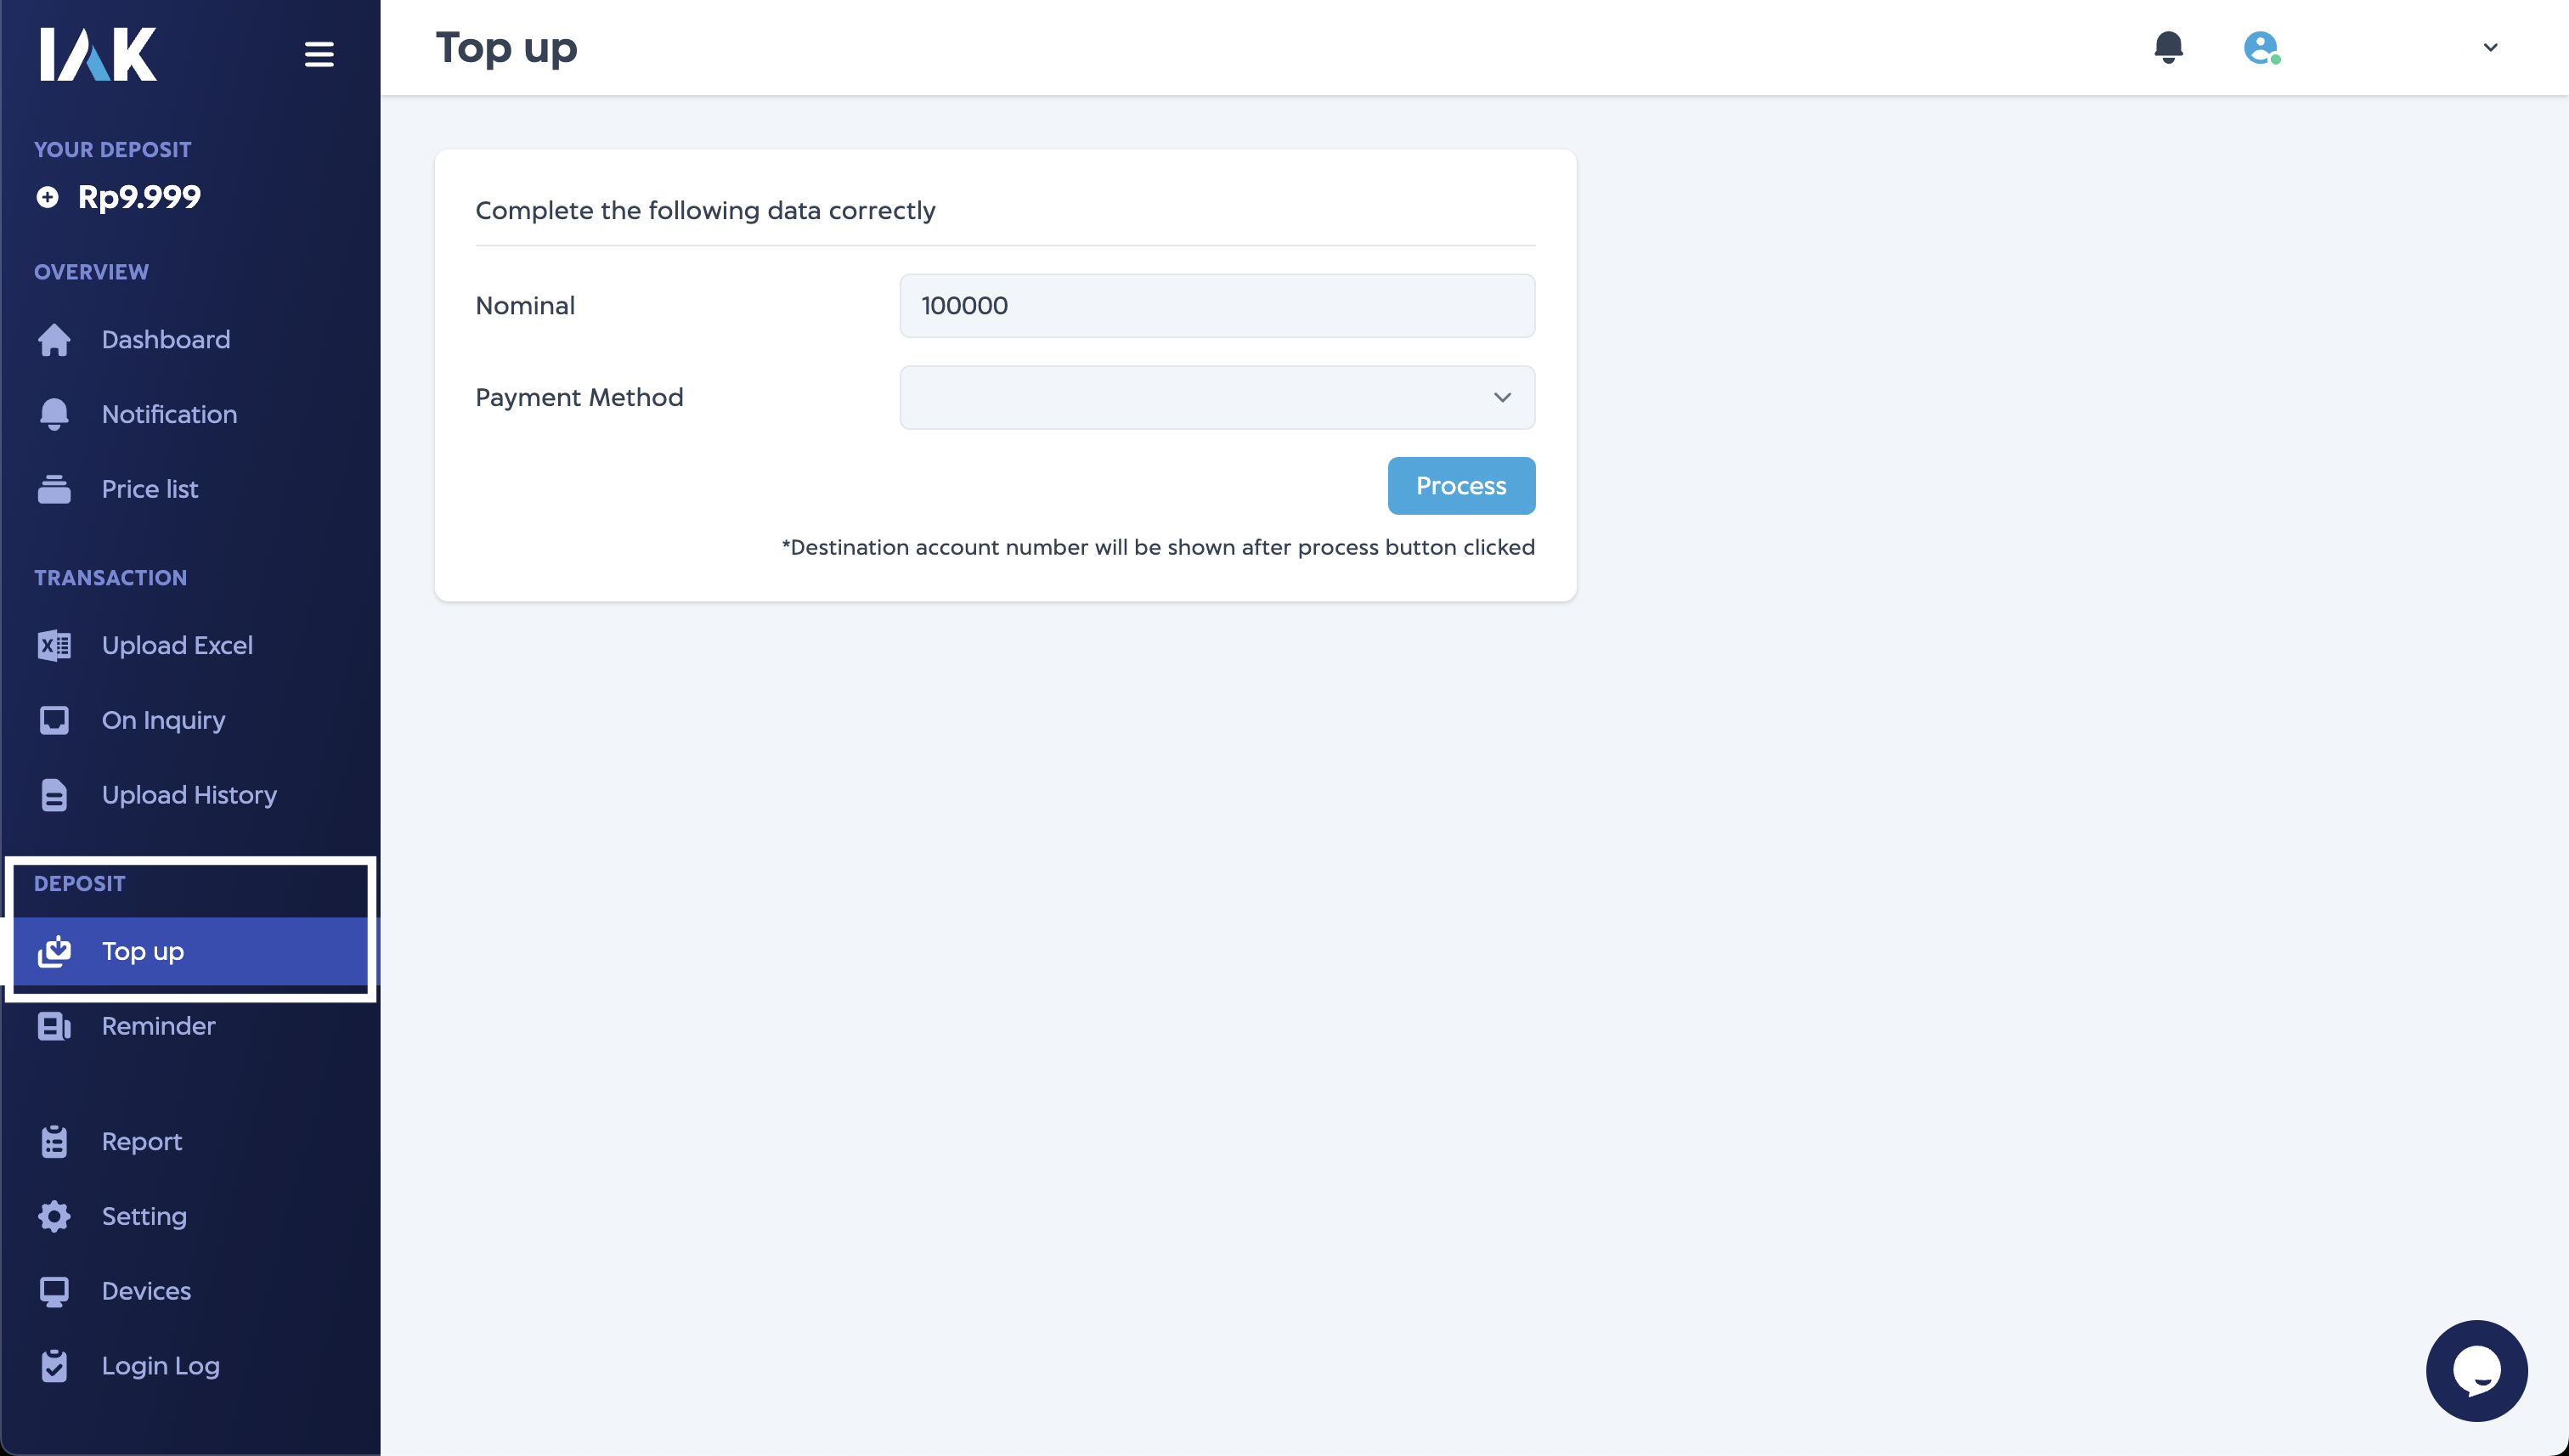
Task: Click the Notification bell icon
Action: click(x=2169, y=48)
